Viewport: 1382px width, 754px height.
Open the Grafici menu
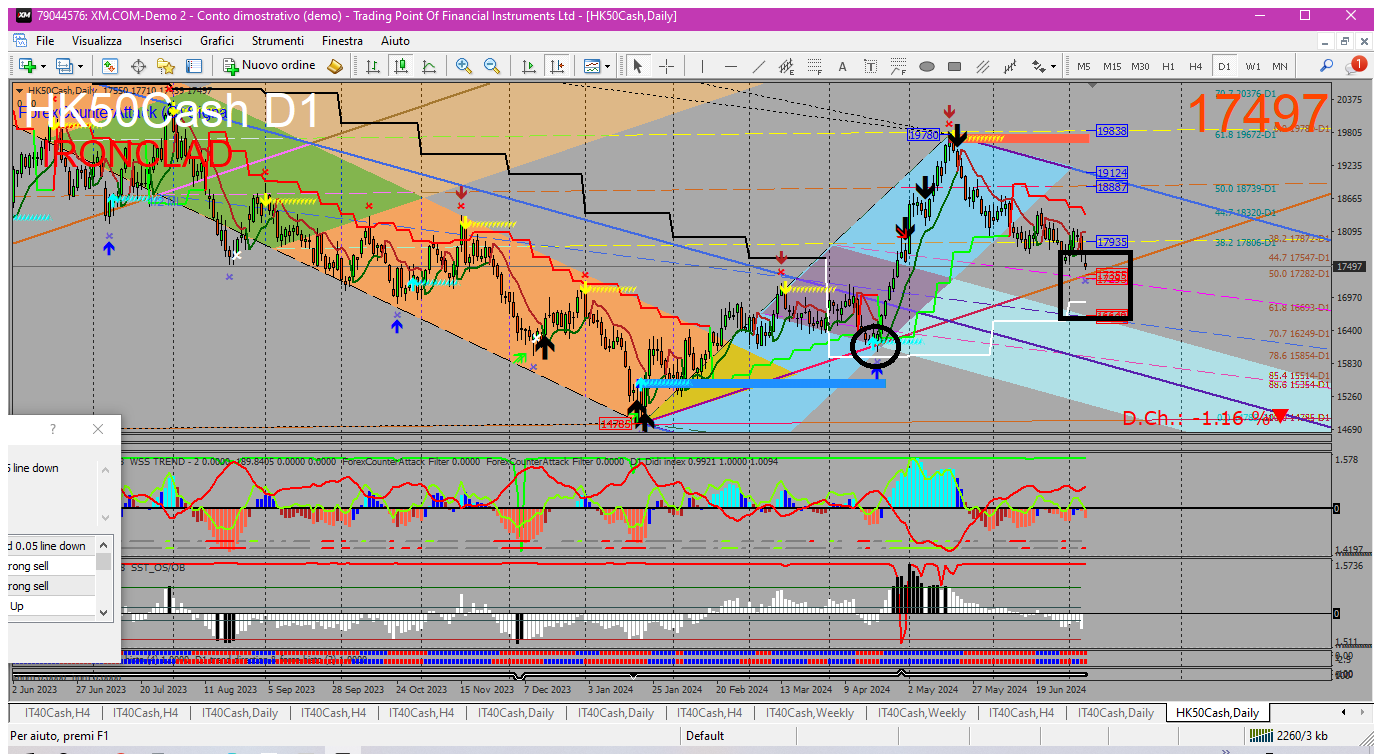pyautogui.click(x=217, y=41)
